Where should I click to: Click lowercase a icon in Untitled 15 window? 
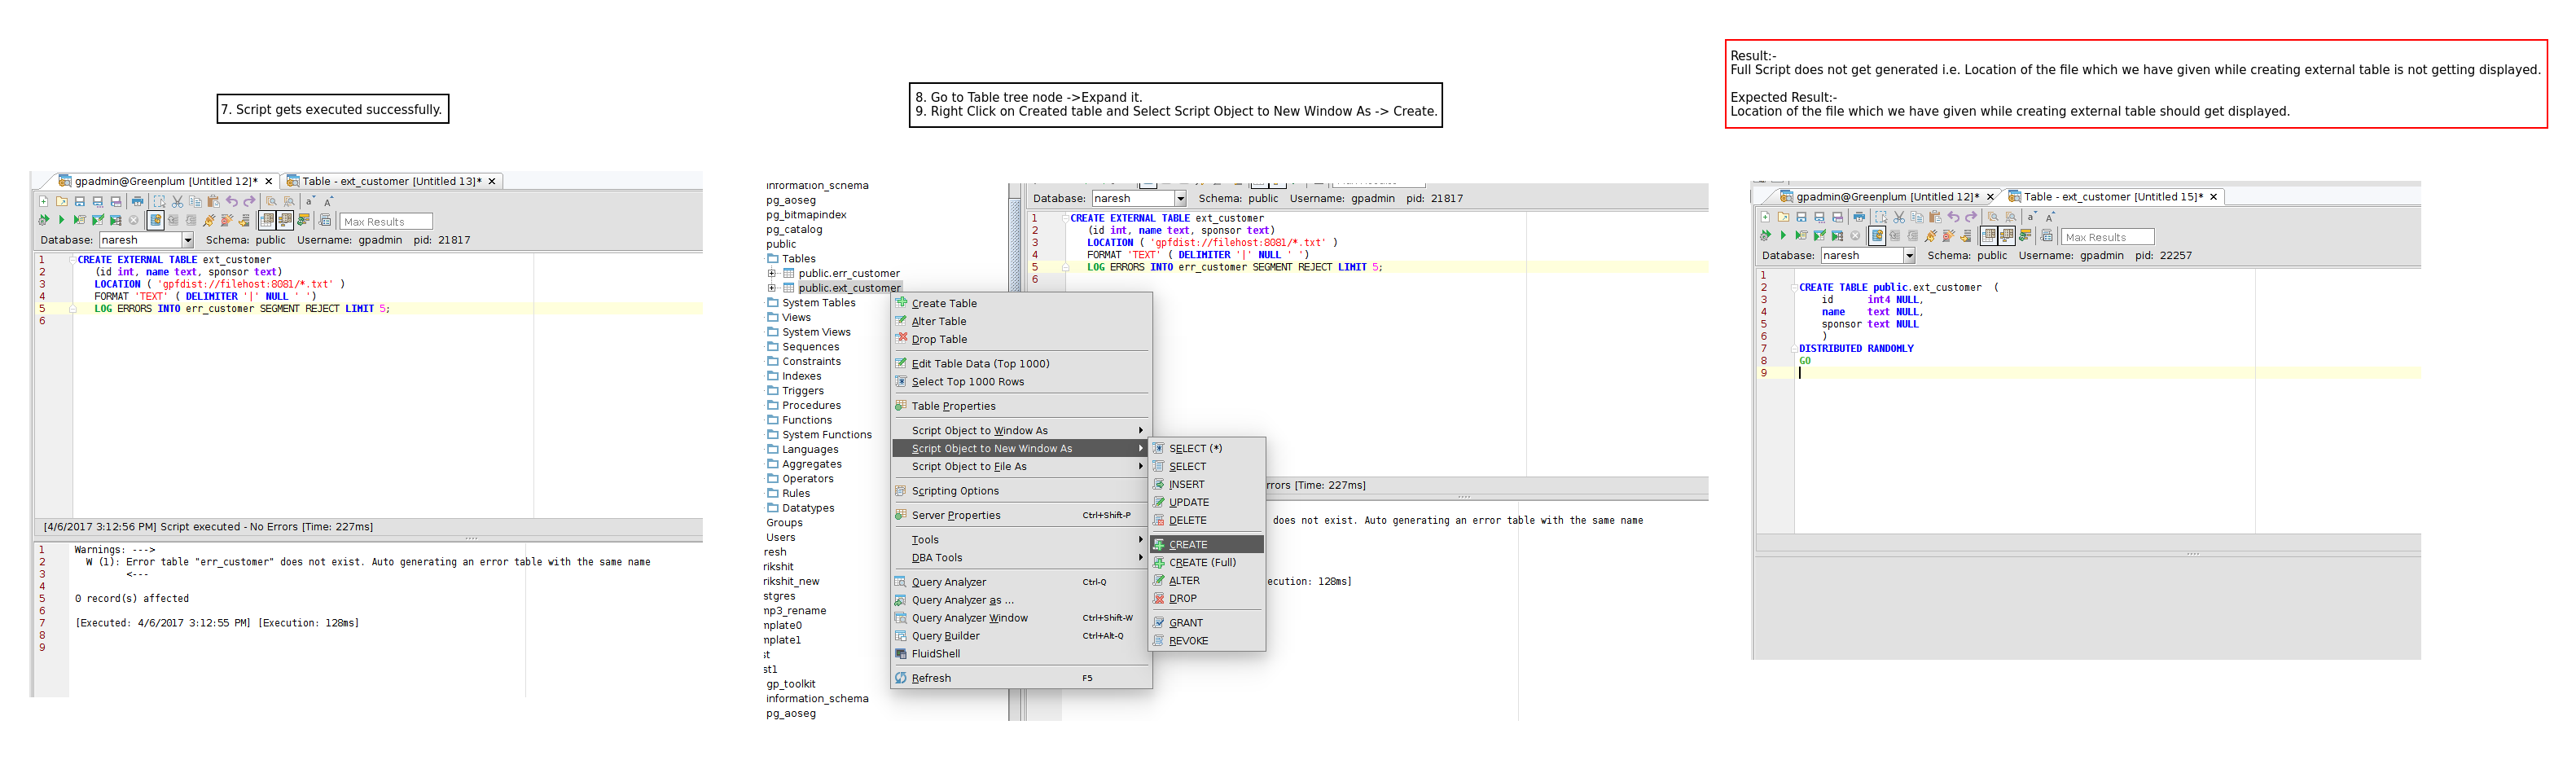pos(2032,217)
